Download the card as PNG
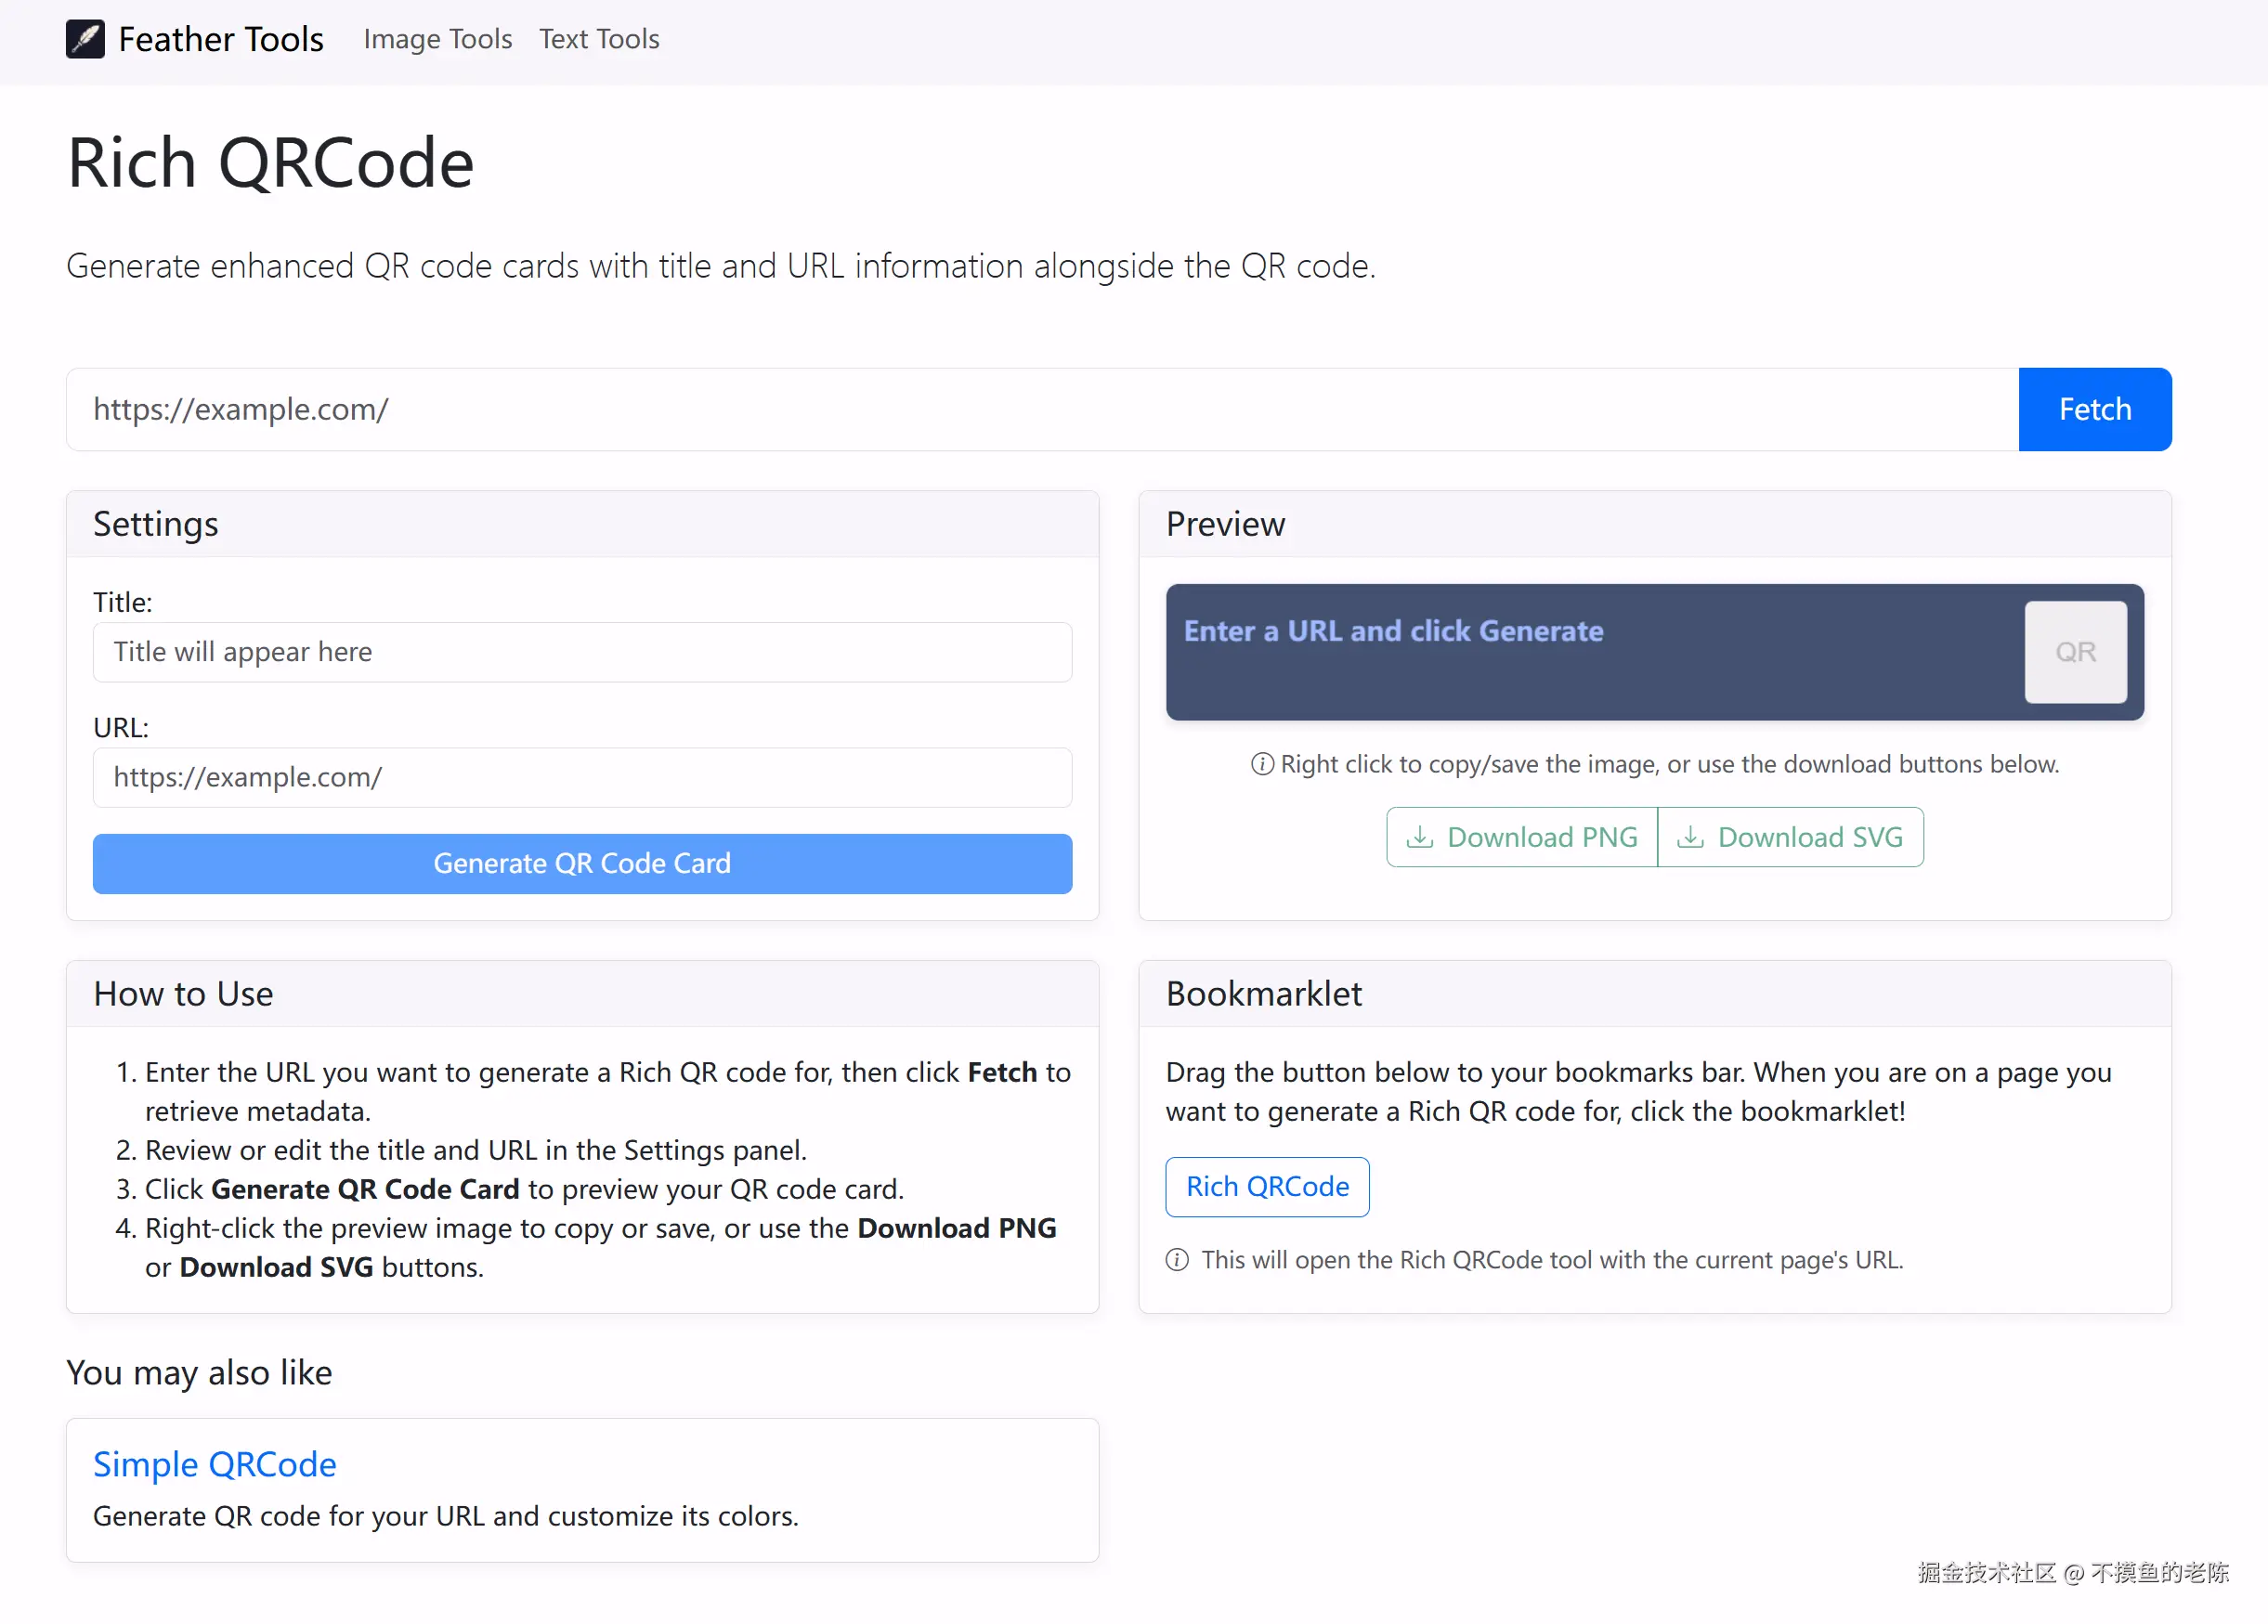 click(x=1522, y=837)
